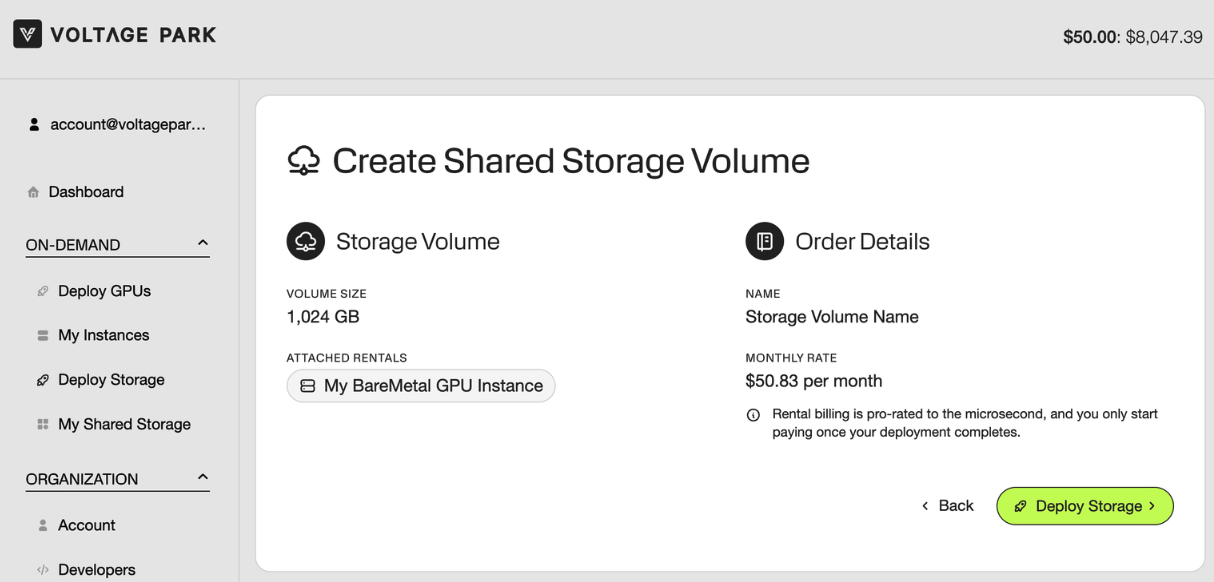The height and width of the screenshot is (582, 1214).
Task: Click the Voltage Park logo icon
Action: (x=27, y=35)
